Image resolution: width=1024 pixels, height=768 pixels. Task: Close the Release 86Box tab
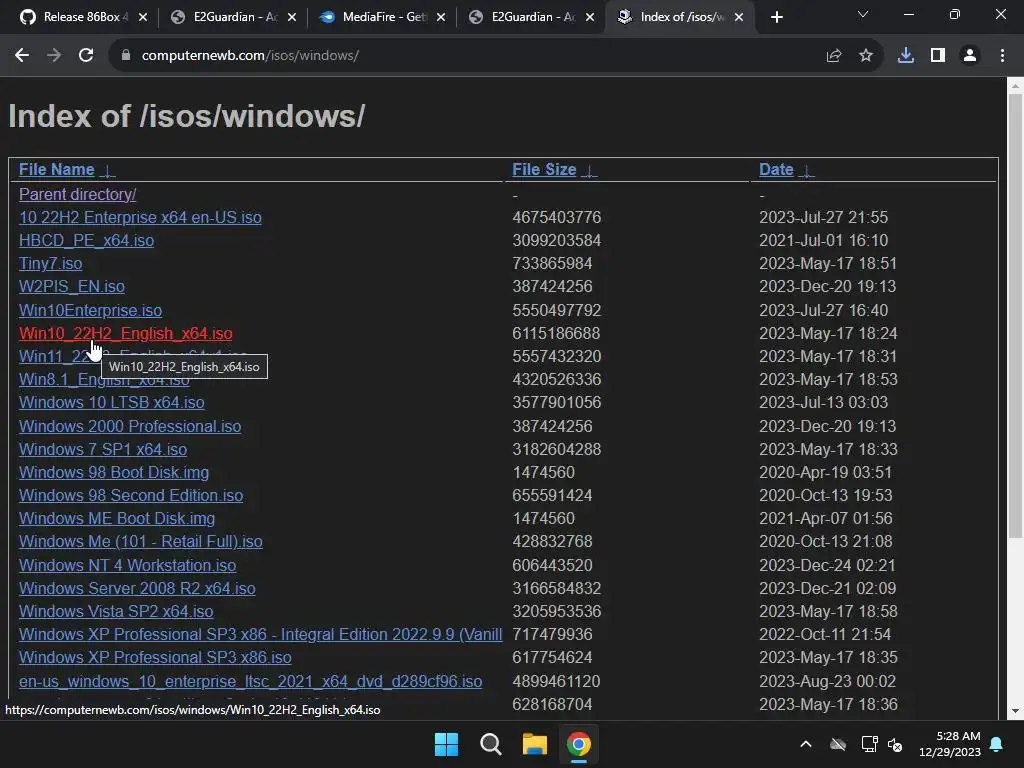coord(143,17)
